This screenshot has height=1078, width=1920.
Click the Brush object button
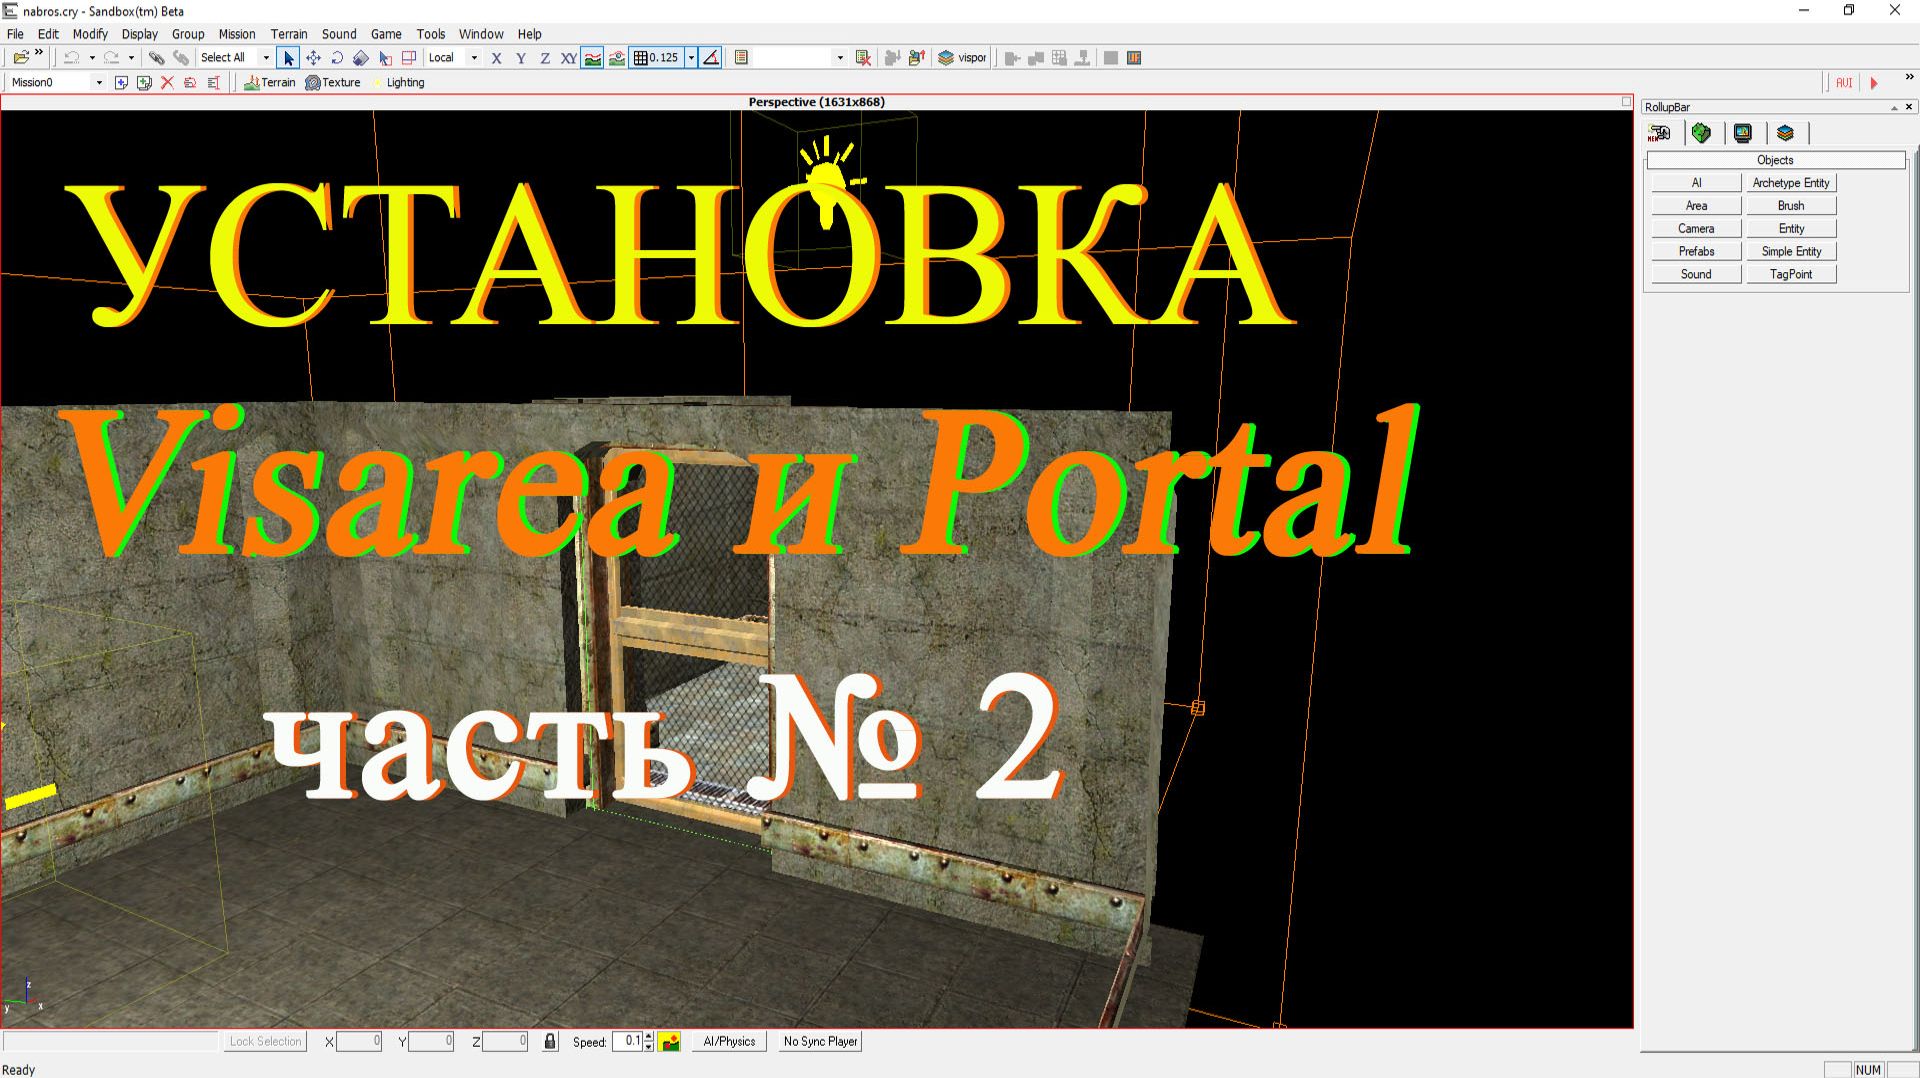[x=1791, y=206]
